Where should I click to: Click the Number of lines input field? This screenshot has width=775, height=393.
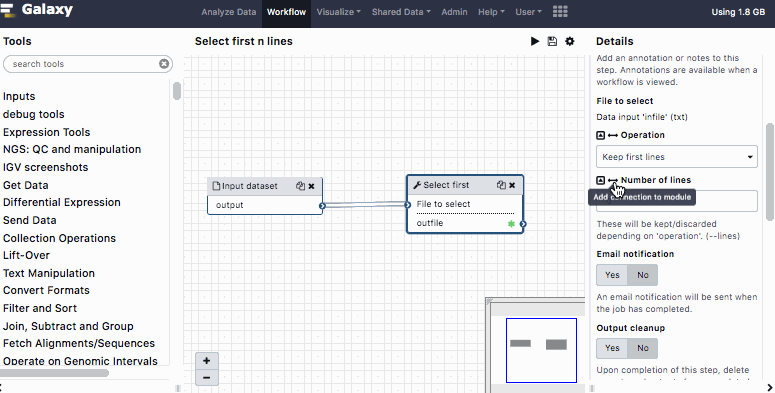[x=677, y=201]
